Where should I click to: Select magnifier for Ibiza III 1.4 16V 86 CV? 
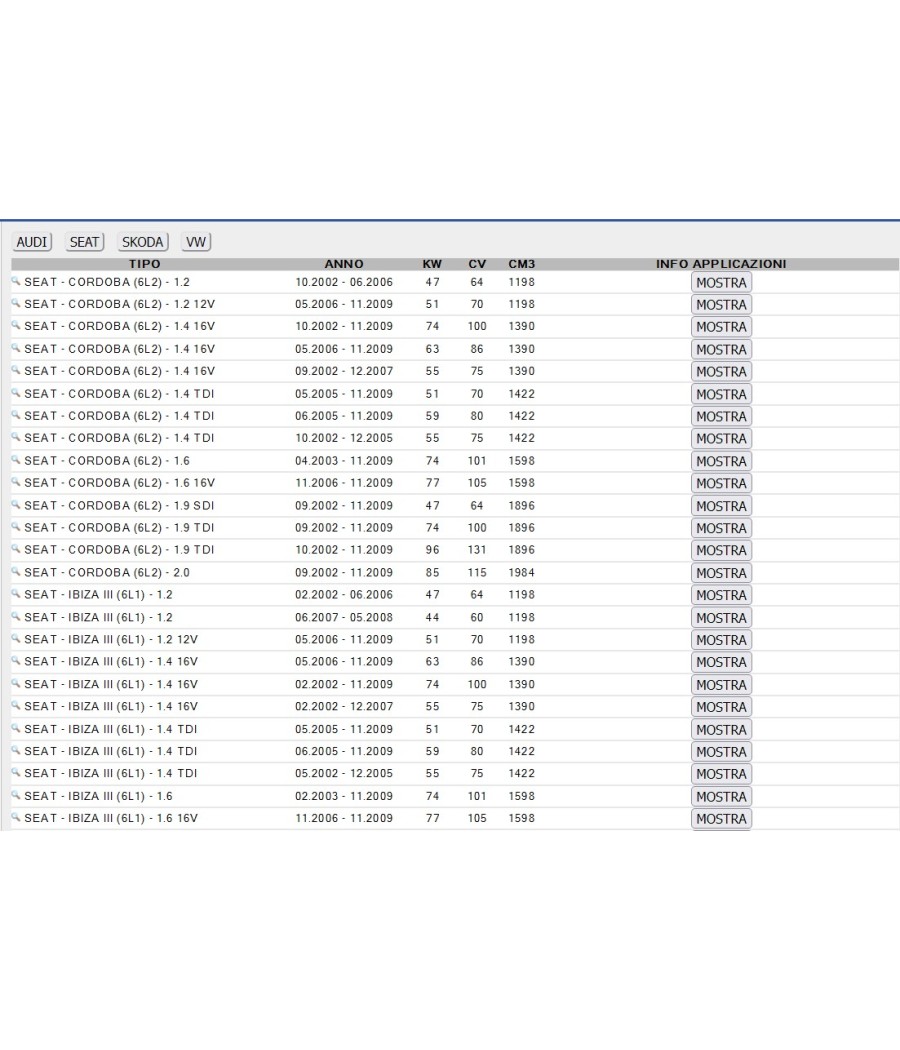tap(16, 661)
